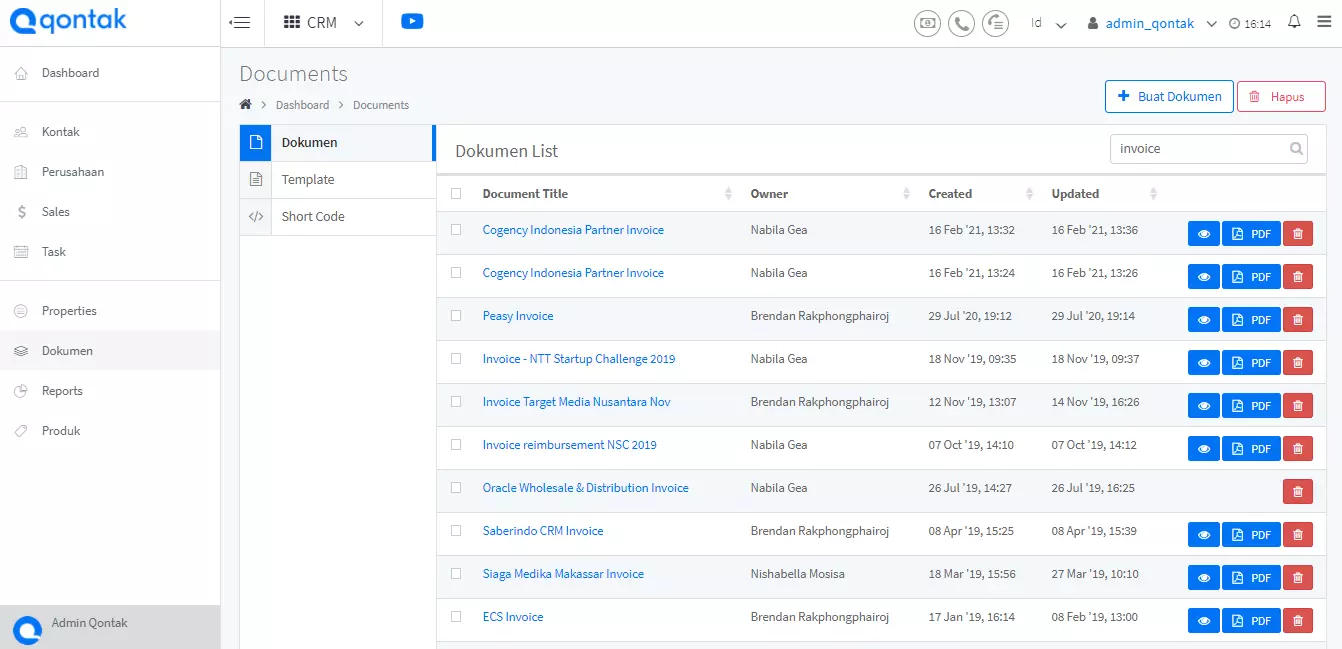This screenshot has width=1342, height=649.
Task: Click the search magnifier icon in the Dokumen List
Action: pyautogui.click(x=1296, y=149)
